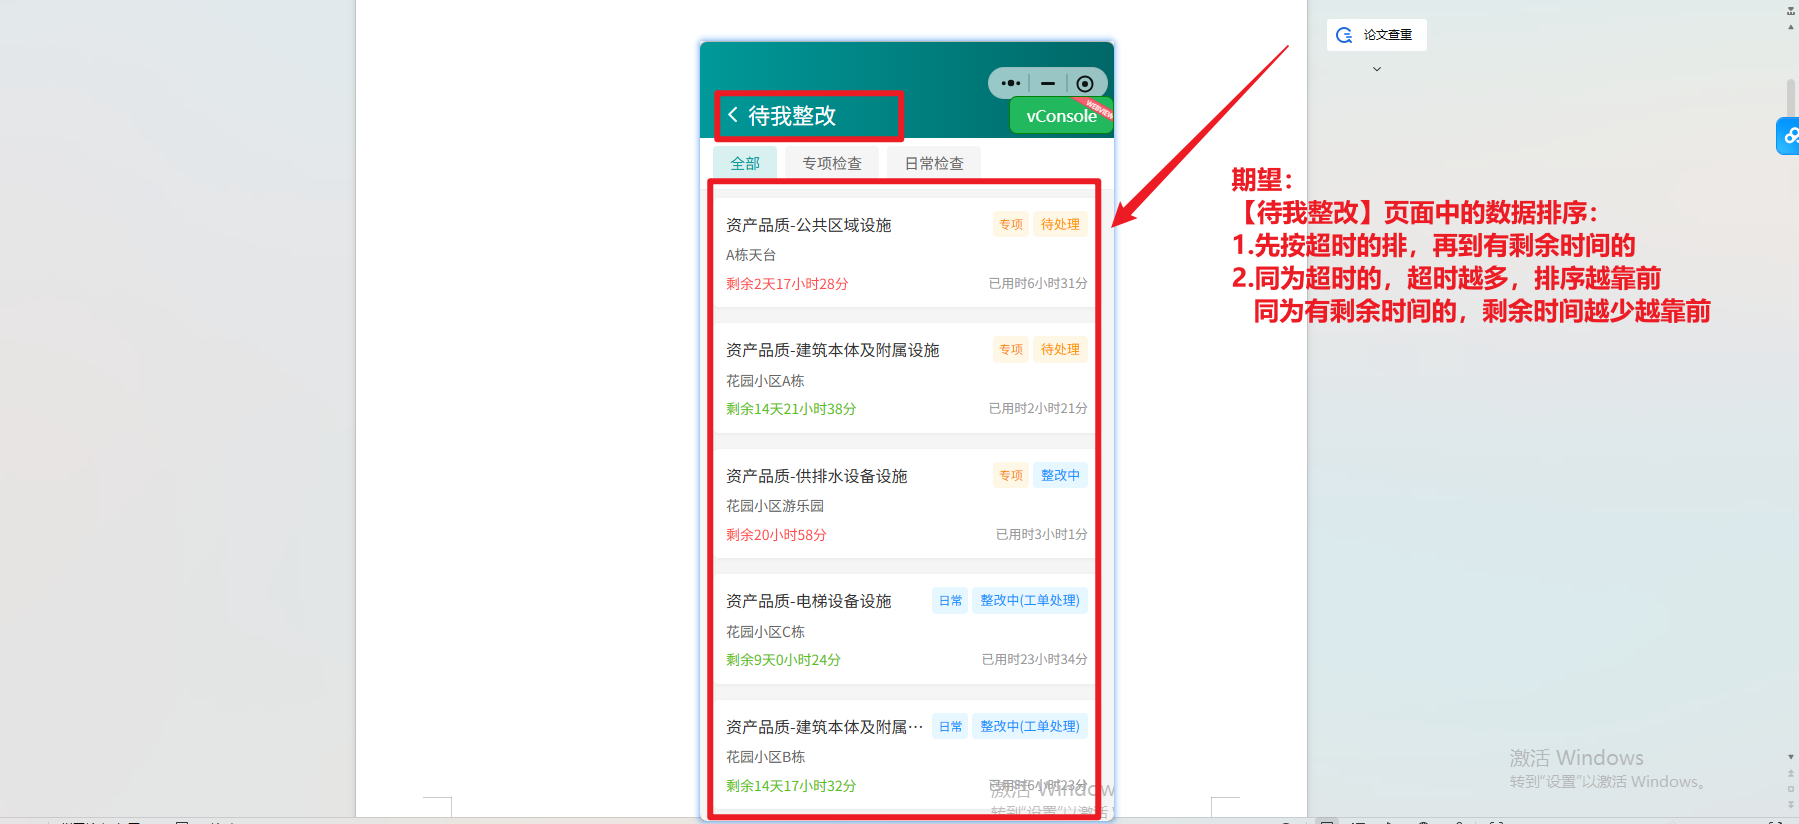
Task: Click the 日常 tag on 花园小区B栋 card
Action: pyautogui.click(x=950, y=726)
